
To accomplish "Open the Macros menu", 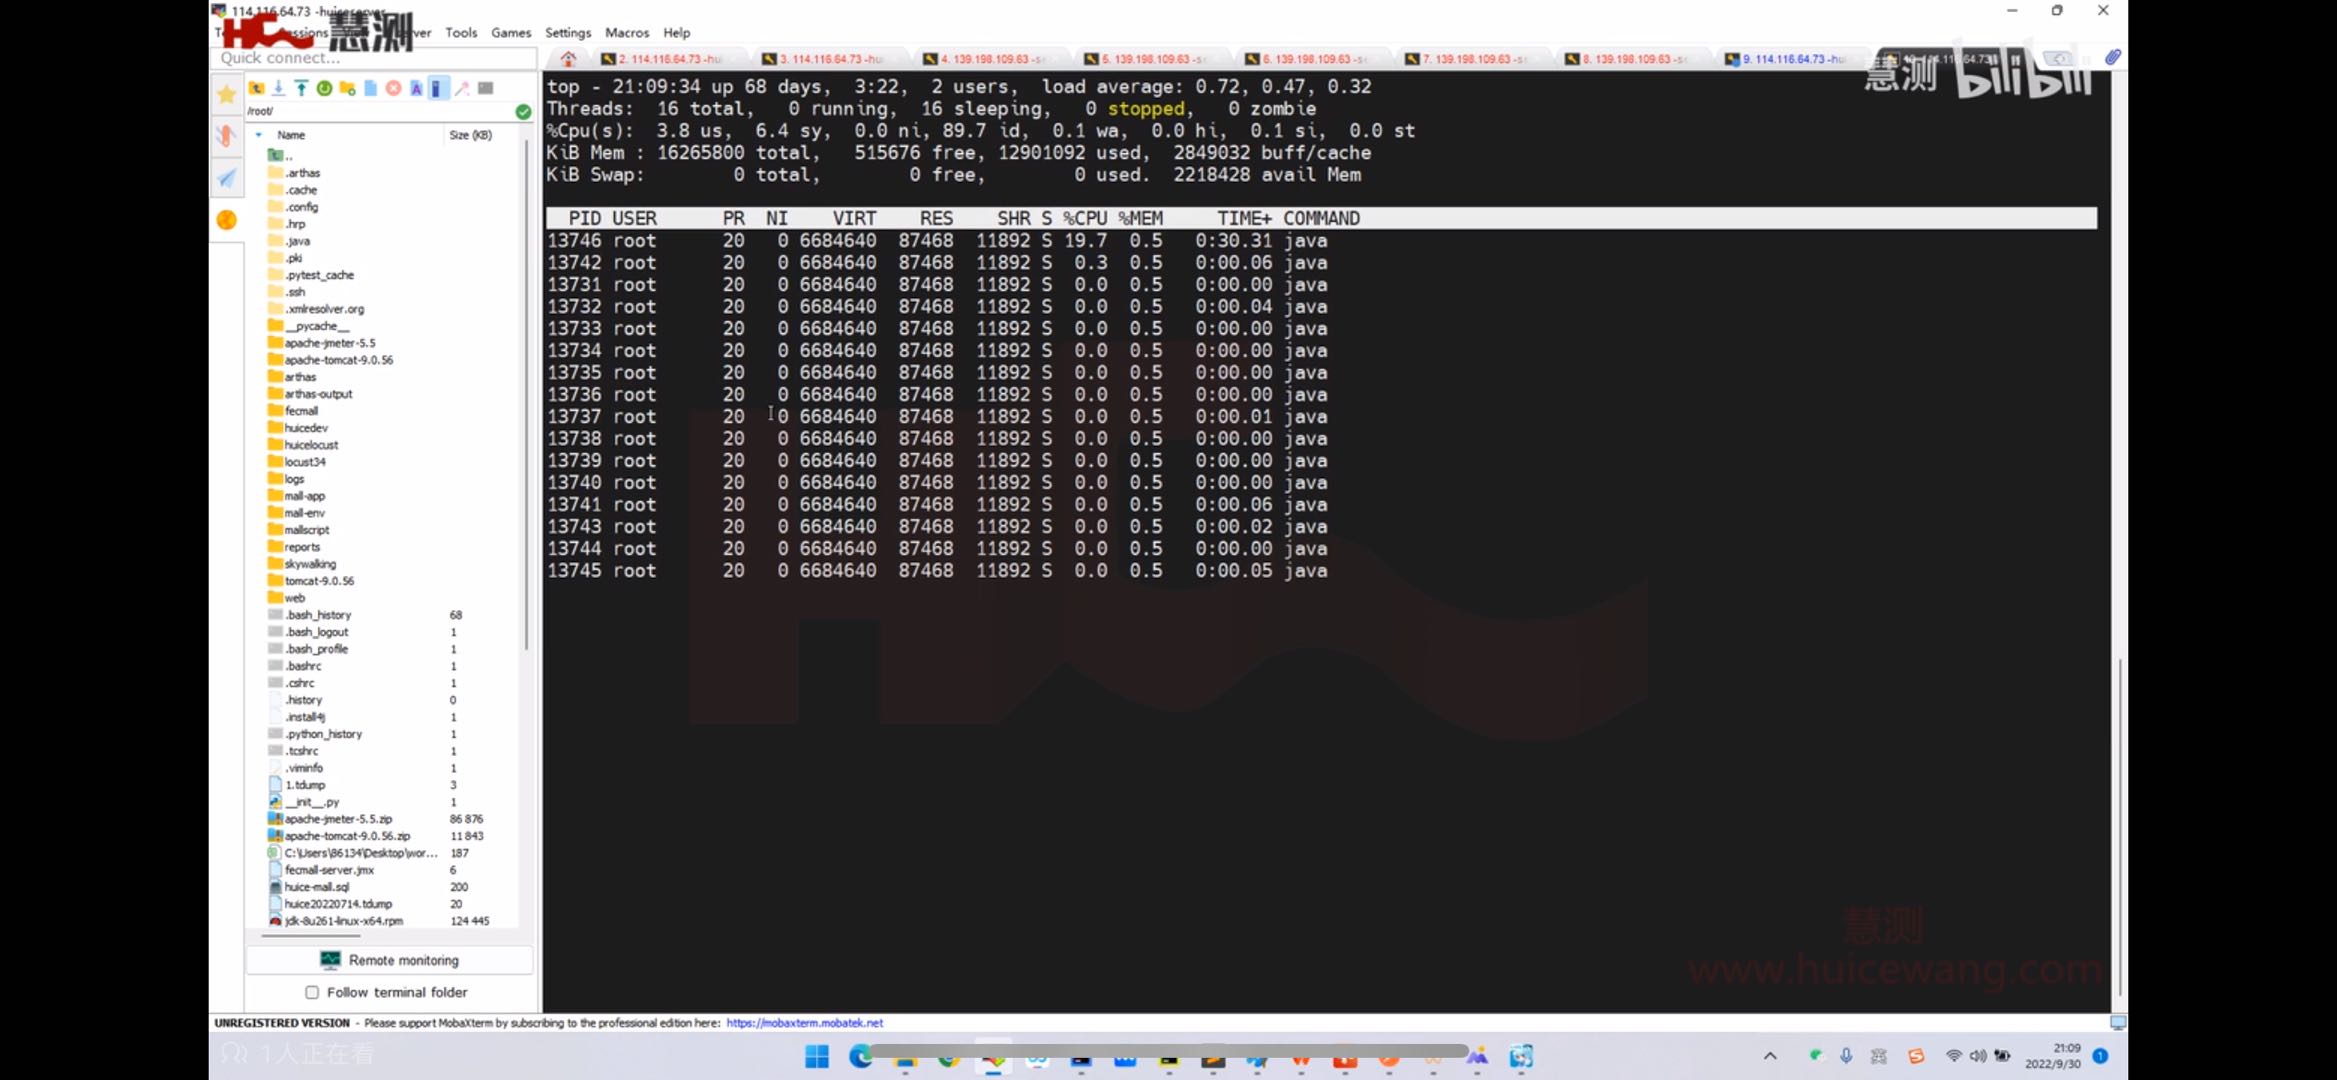I will [627, 32].
